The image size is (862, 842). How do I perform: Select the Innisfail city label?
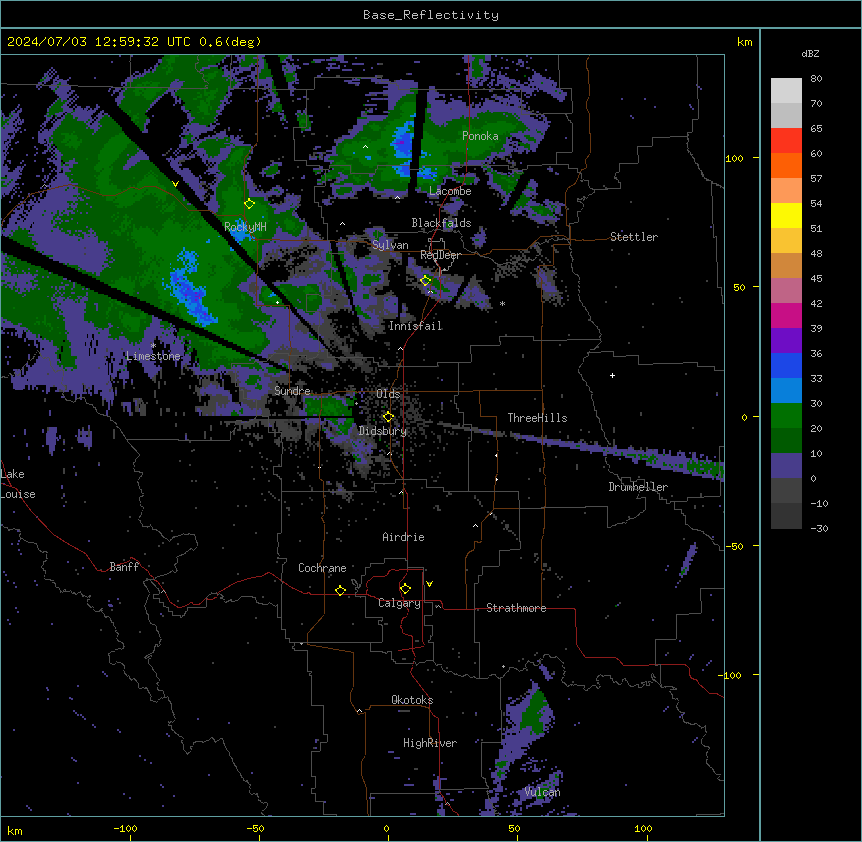click(415, 326)
